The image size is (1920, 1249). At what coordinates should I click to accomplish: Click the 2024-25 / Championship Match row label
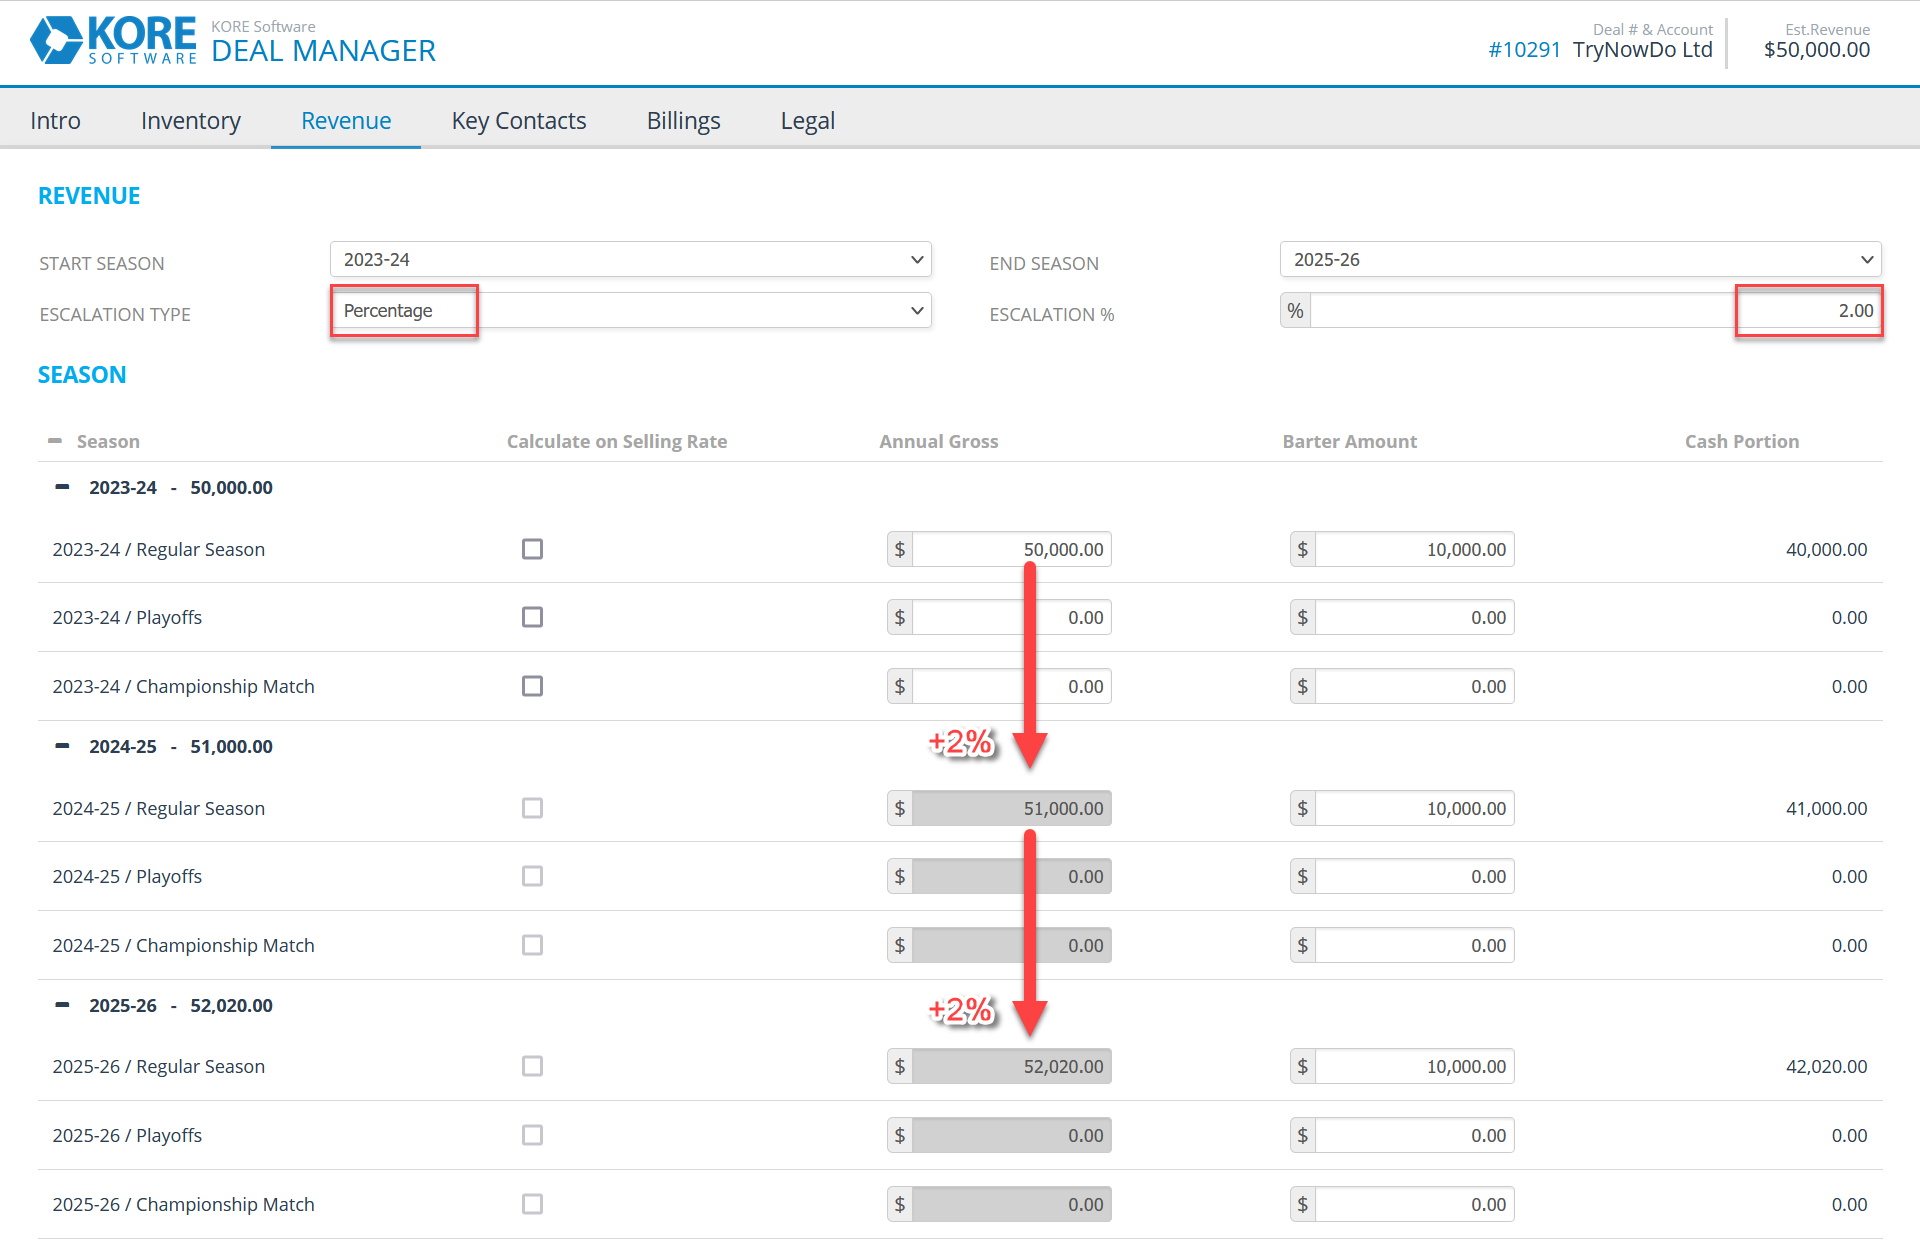tap(183, 945)
